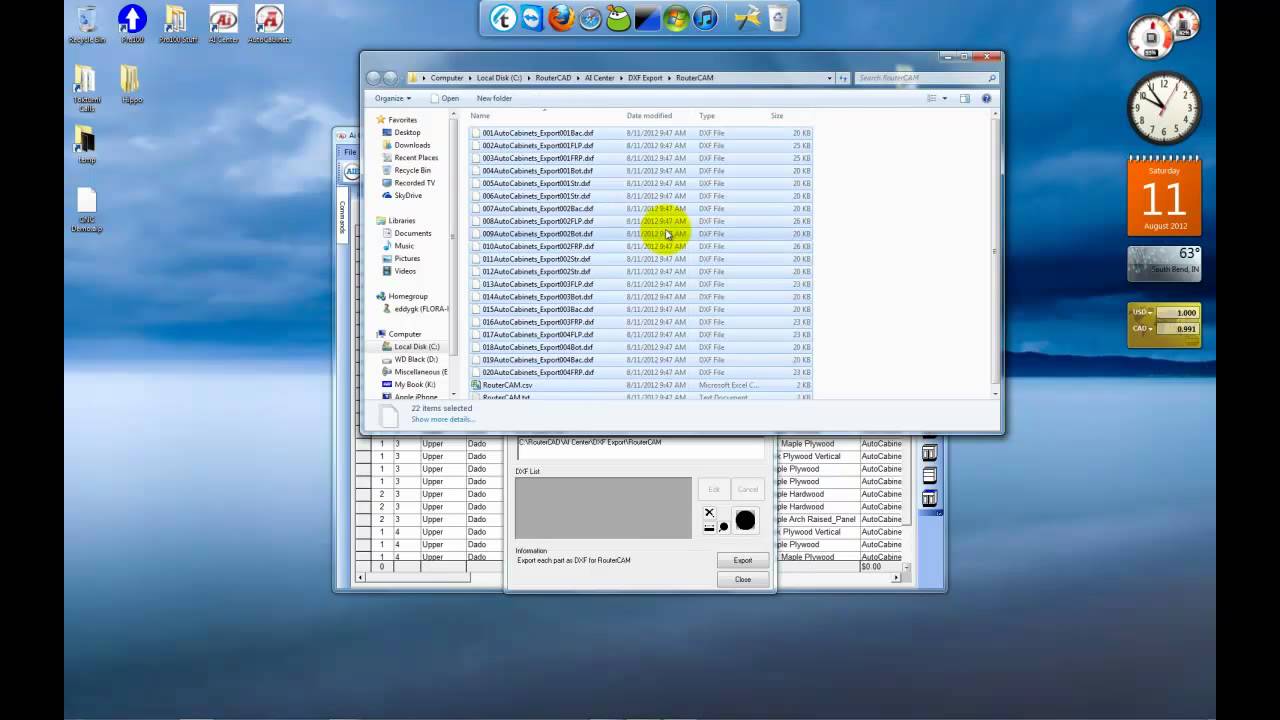The width and height of the screenshot is (1280, 720).
Task: Select Desktop under Favorites
Action: coord(407,132)
